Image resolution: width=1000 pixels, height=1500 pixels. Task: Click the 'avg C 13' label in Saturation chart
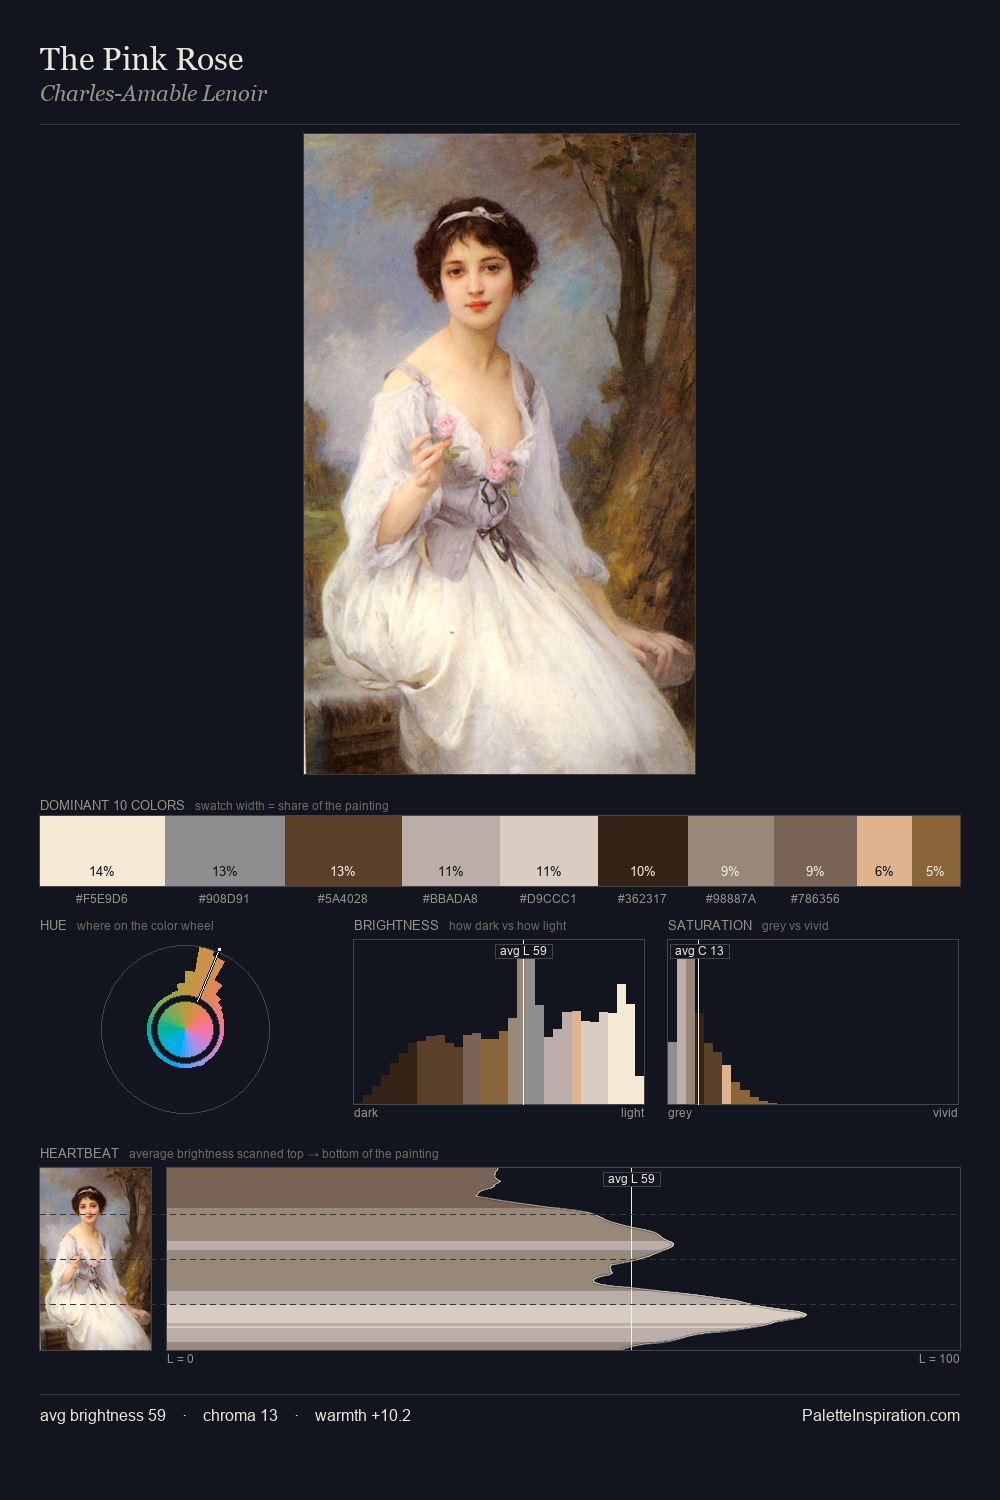[699, 951]
